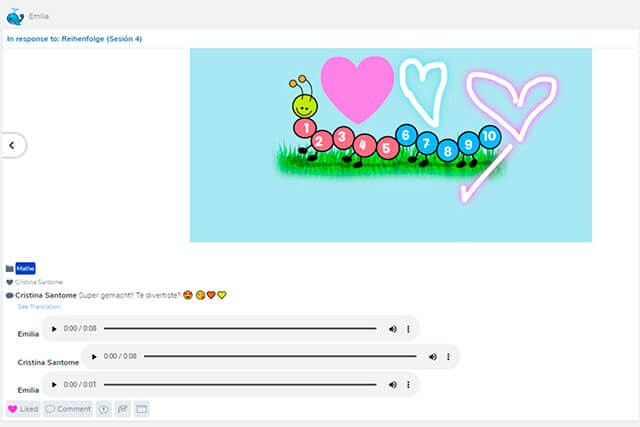Image resolution: width=640 pixels, height=427 pixels.
Task: Mute Emilia's 0:01 audio clip
Action: (x=392, y=384)
